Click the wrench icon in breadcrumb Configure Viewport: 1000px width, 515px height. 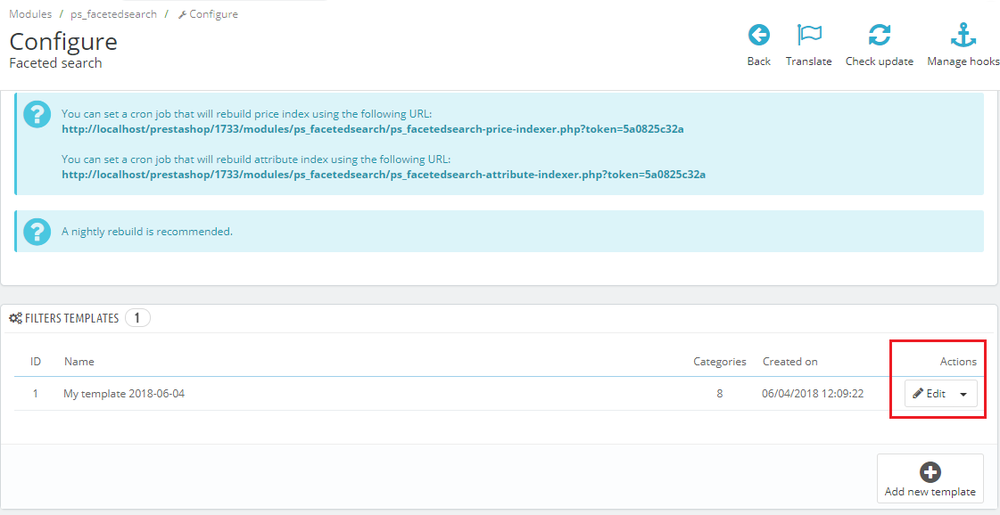coord(182,15)
